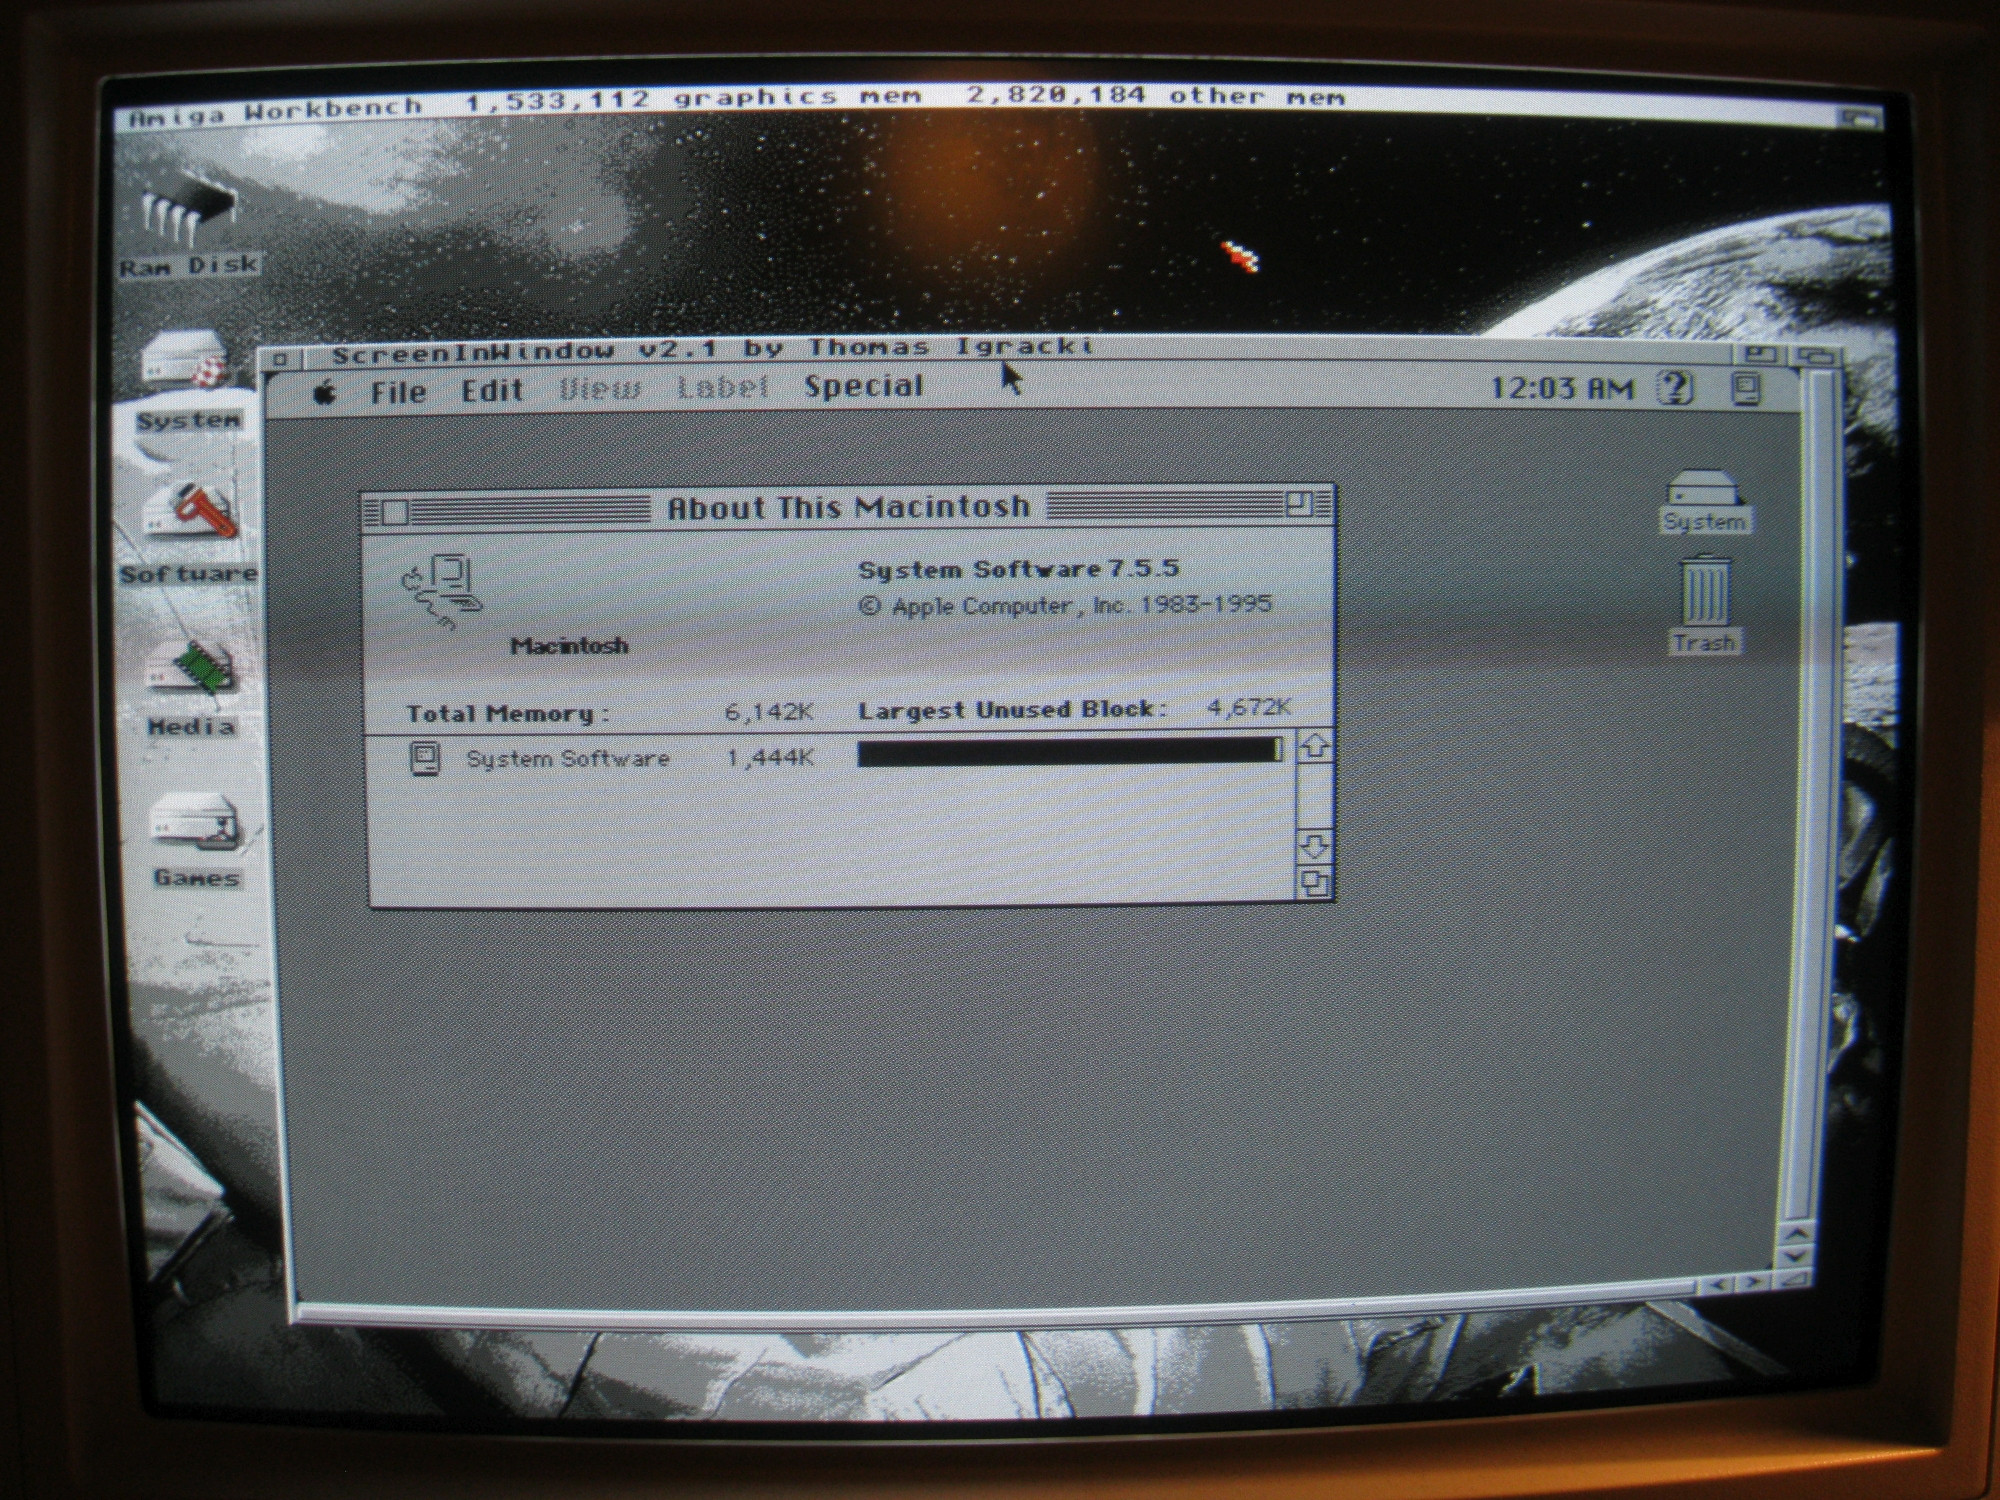Toggle About This Macintosh zoom box
The width and height of the screenshot is (2000, 1500).
(1299, 504)
